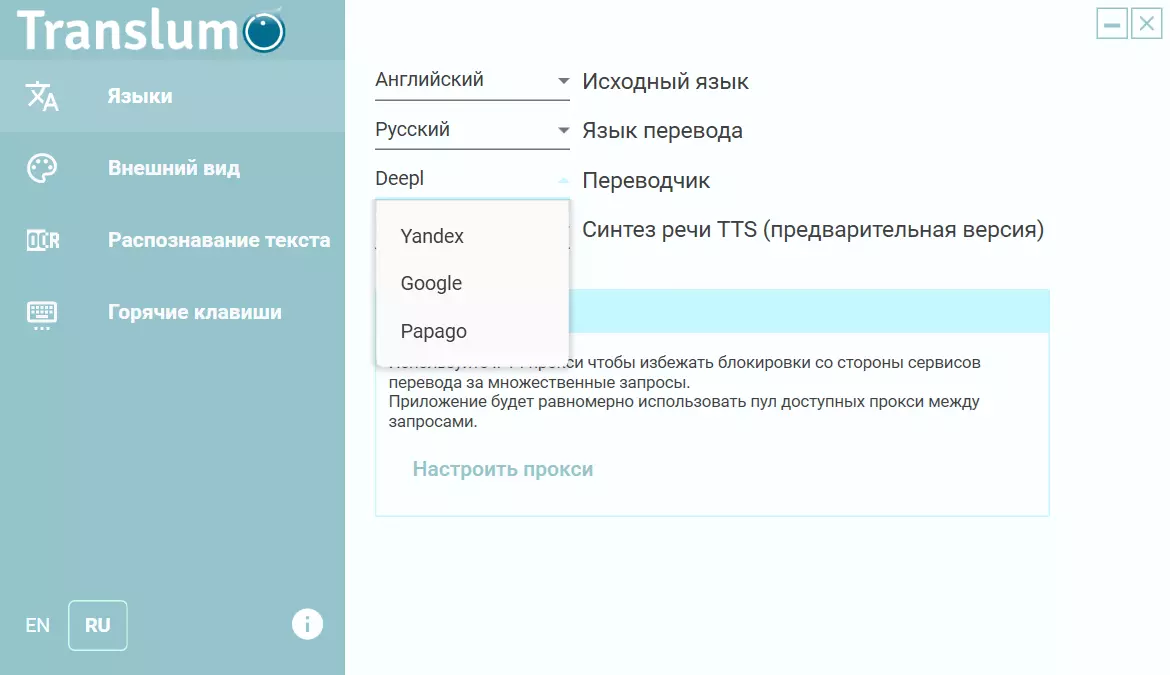Expand the Английский source language dropdown

pos(472,81)
